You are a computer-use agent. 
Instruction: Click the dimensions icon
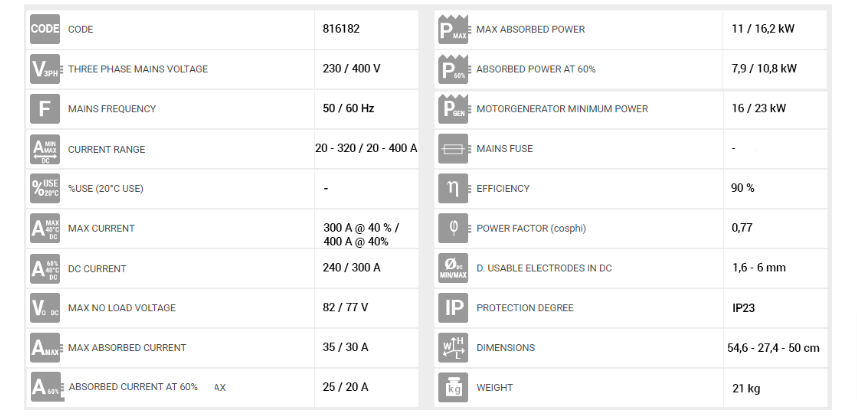click(x=453, y=347)
